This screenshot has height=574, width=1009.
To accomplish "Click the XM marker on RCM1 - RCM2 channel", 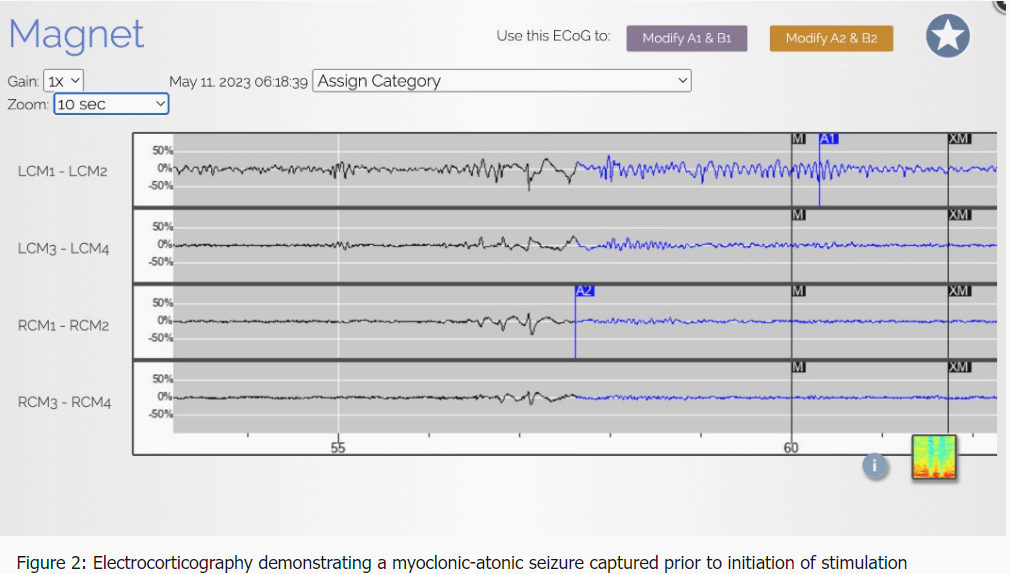I will point(959,291).
